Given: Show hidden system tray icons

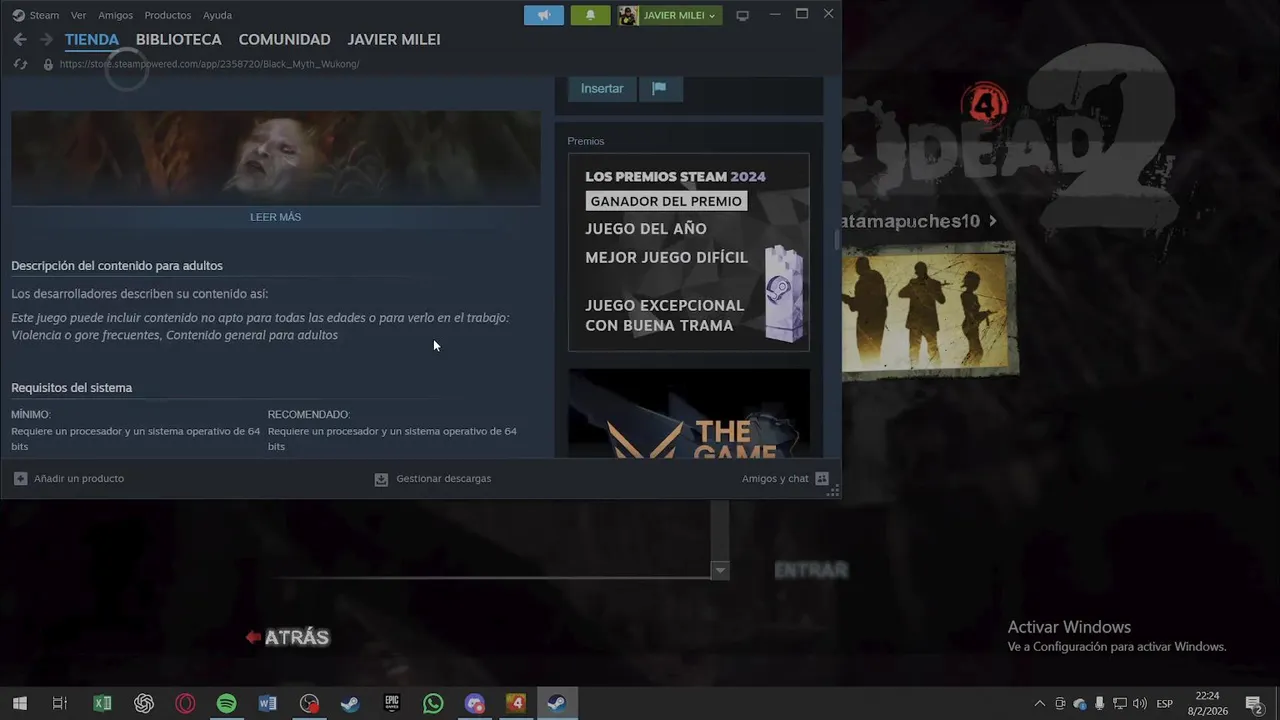Looking at the screenshot, I should point(1040,704).
